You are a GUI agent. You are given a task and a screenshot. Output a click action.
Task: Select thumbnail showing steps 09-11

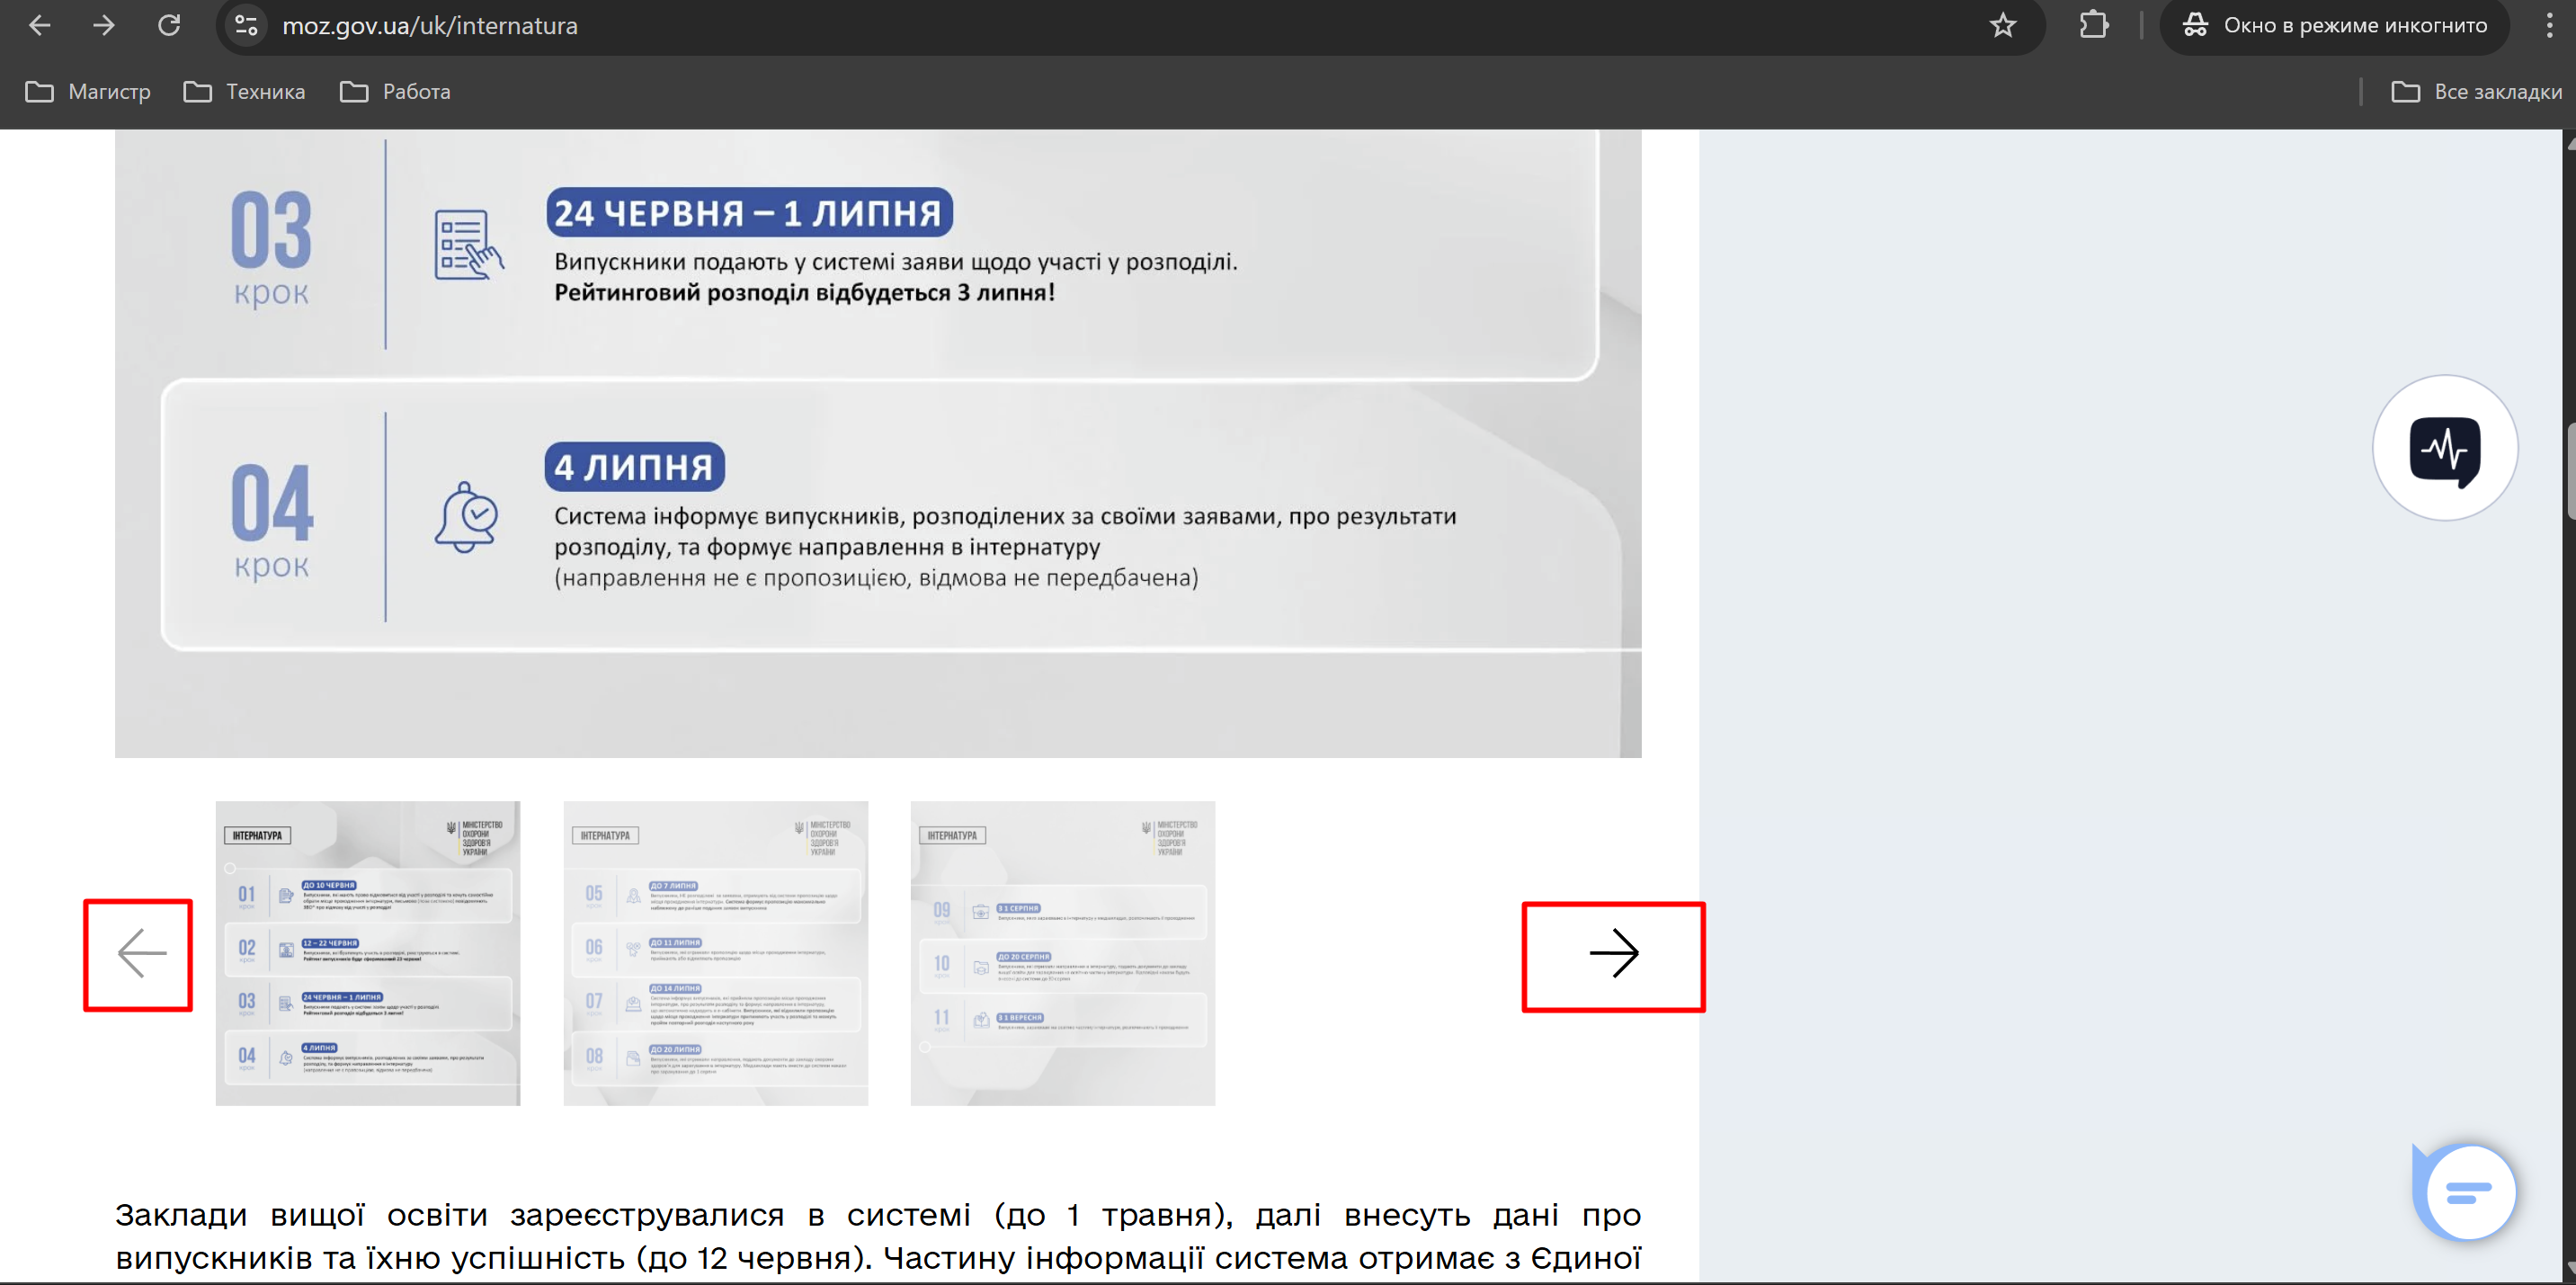pos(1062,953)
